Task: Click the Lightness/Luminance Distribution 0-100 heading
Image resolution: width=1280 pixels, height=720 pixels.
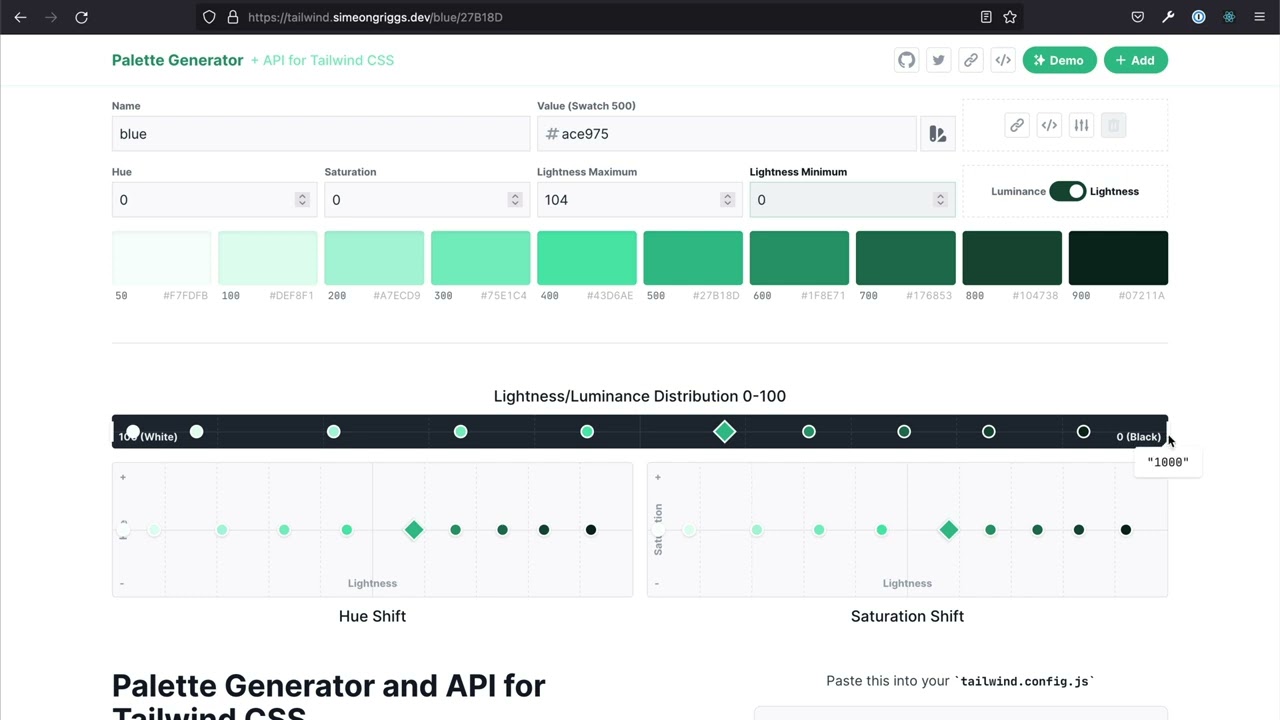Action: coord(640,396)
